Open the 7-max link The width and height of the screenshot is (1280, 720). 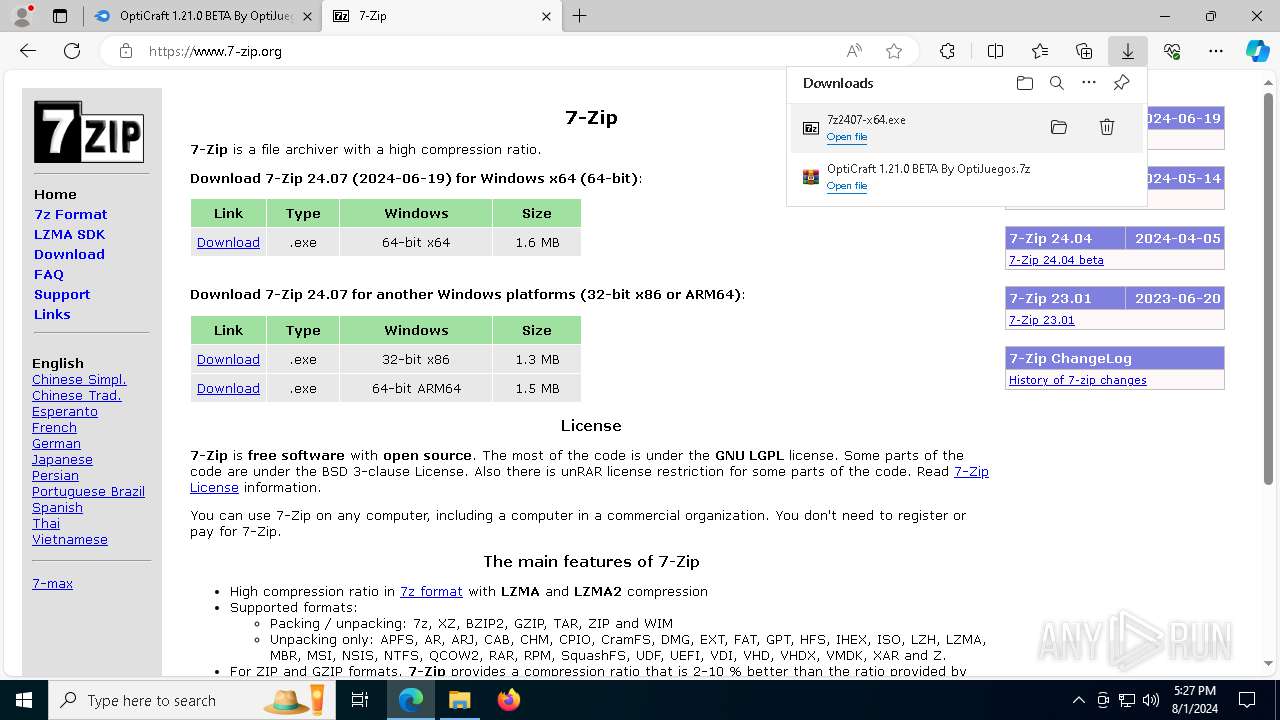click(52, 584)
